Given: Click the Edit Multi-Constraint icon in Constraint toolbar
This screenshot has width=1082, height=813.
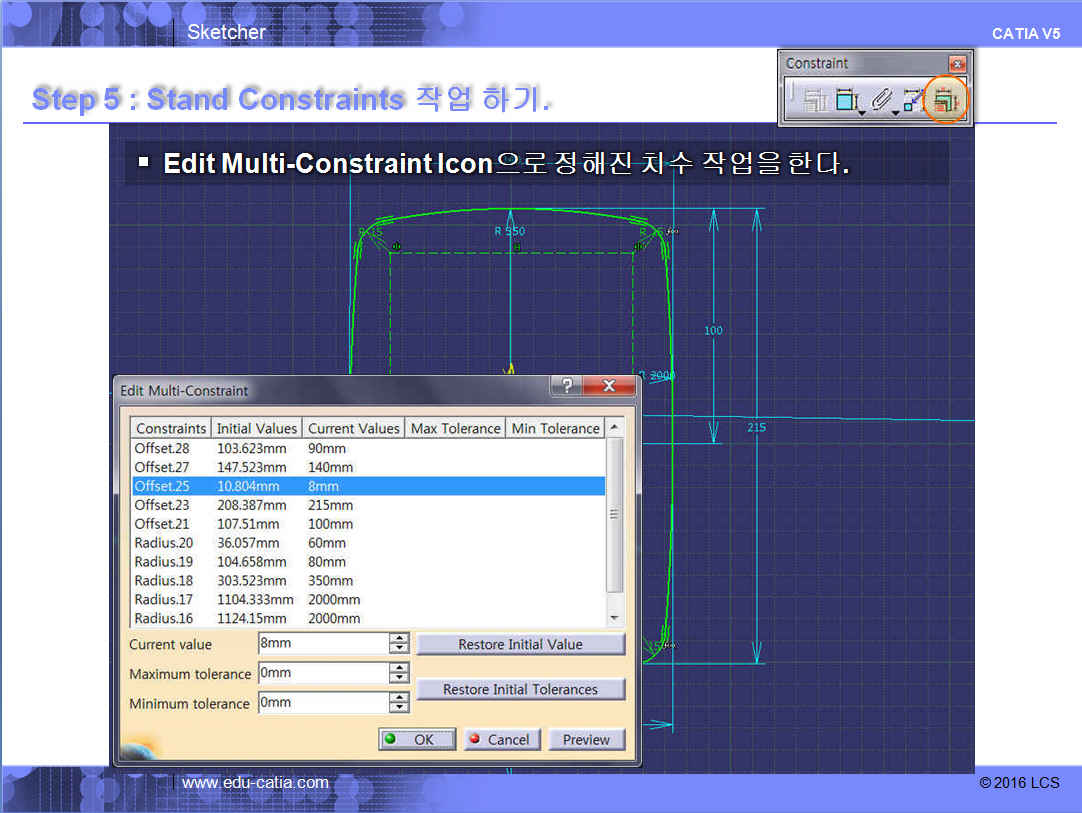Looking at the screenshot, I should [x=945, y=100].
